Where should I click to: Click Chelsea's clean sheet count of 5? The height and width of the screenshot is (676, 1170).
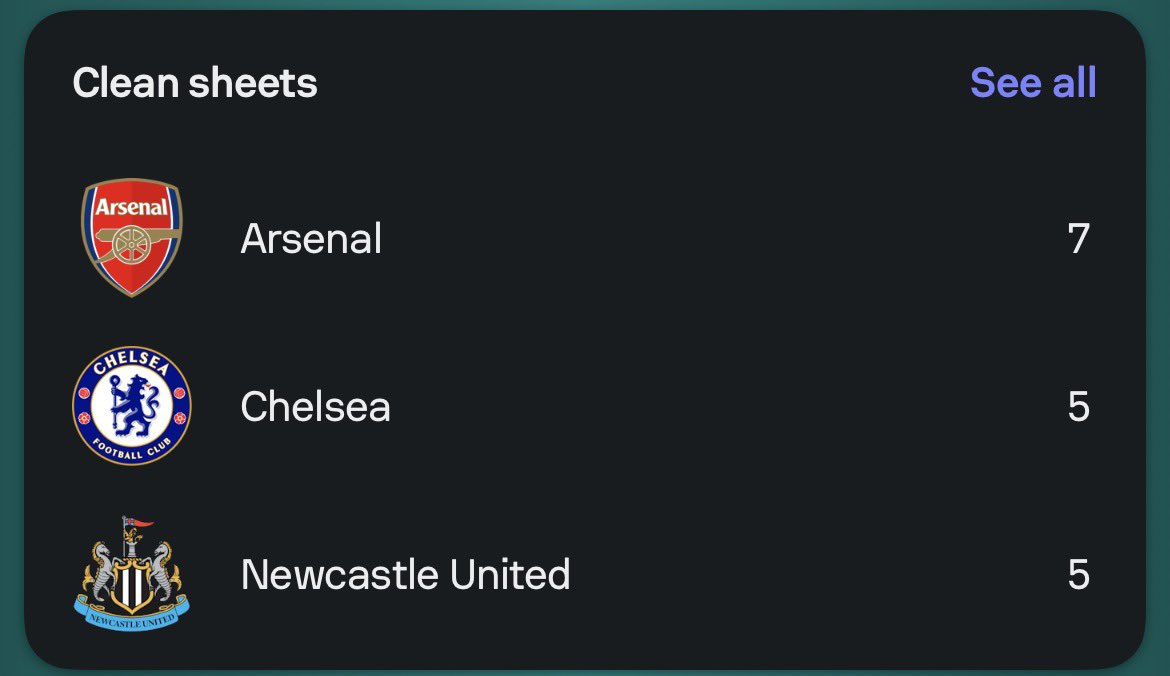coord(1079,407)
